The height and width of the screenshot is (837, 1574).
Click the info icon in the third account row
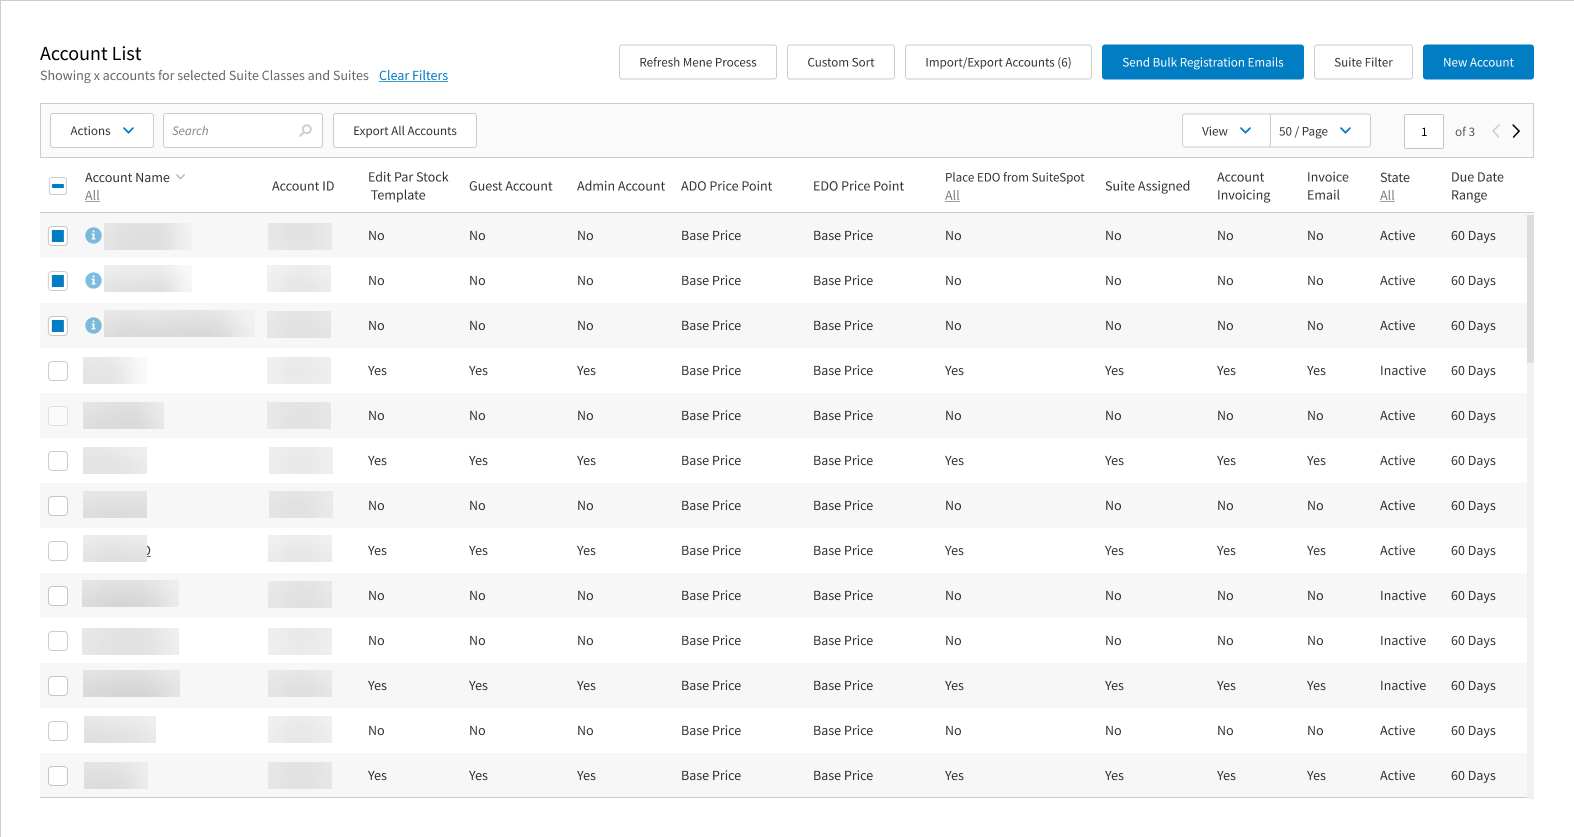click(x=93, y=326)
